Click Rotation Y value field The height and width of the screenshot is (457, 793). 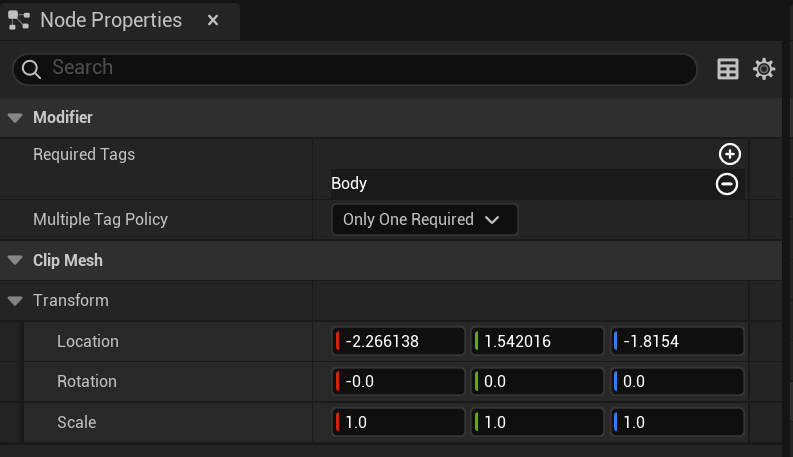(538, 381)
